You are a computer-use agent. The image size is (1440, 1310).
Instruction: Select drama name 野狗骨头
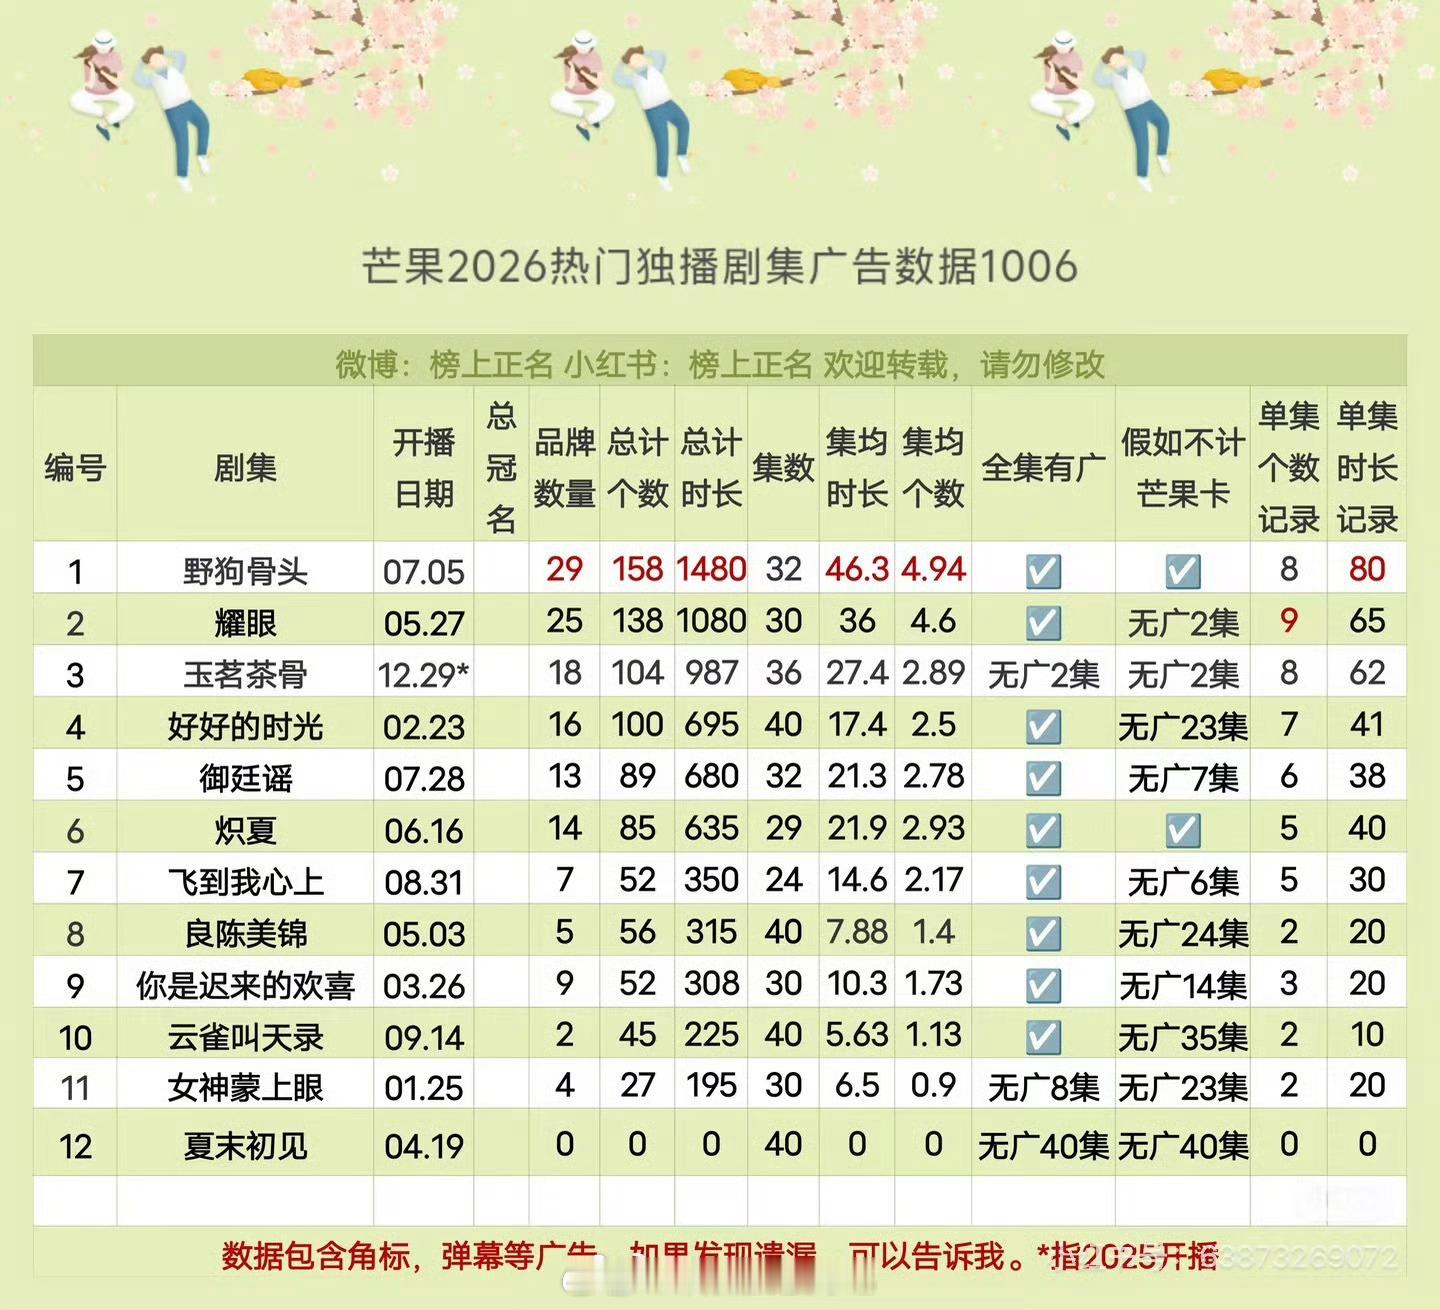tap(245, 571)
